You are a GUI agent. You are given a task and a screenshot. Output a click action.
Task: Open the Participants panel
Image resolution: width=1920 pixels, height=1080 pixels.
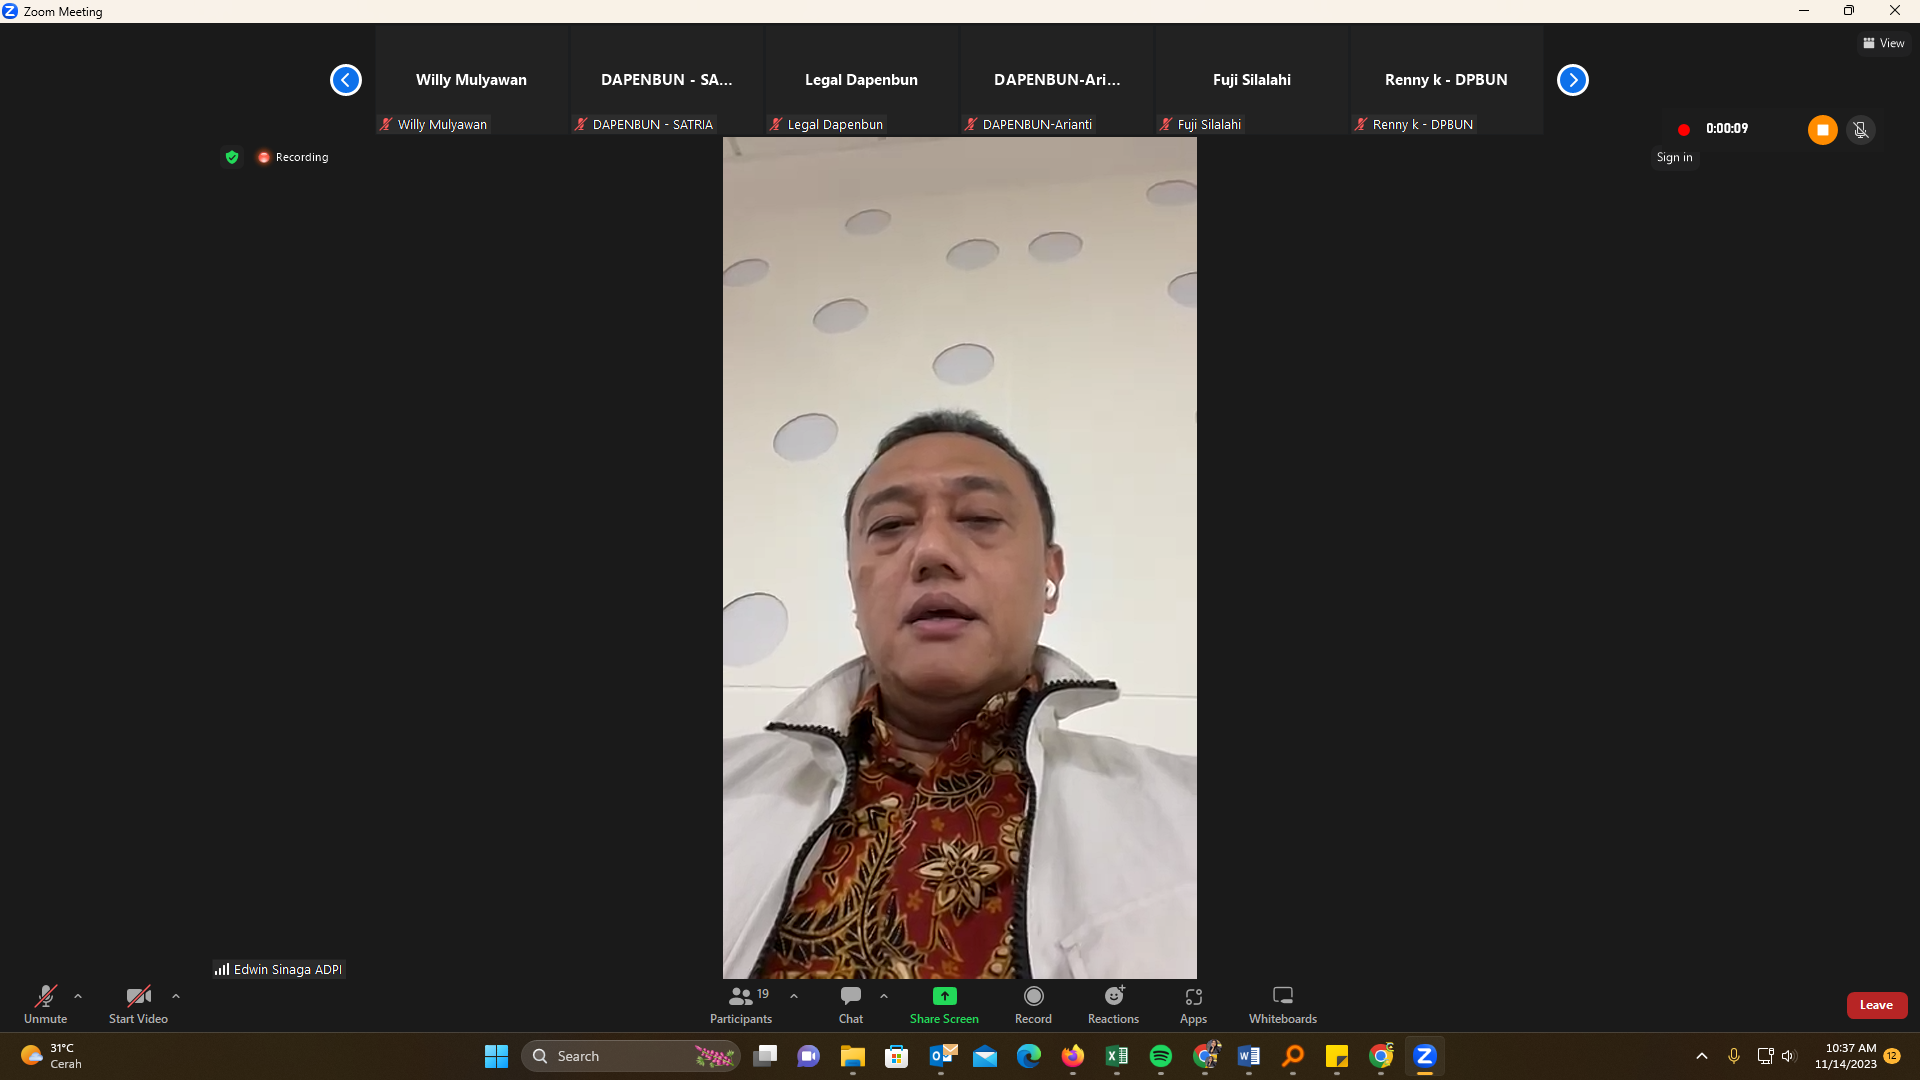[x=740, y=1004]
